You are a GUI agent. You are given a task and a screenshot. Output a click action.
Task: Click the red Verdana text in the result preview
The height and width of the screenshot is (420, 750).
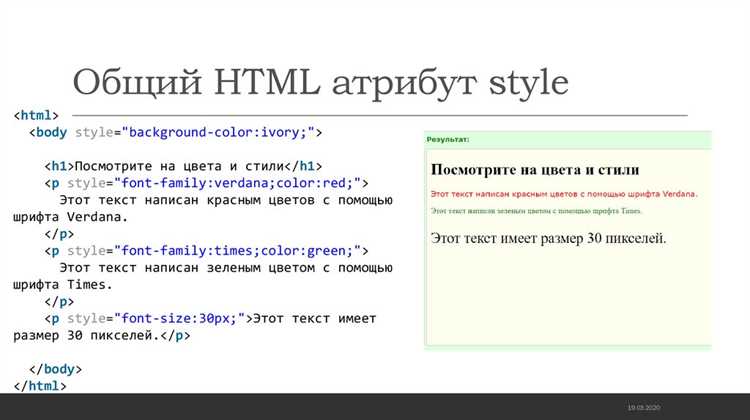[x=564, y=194]
